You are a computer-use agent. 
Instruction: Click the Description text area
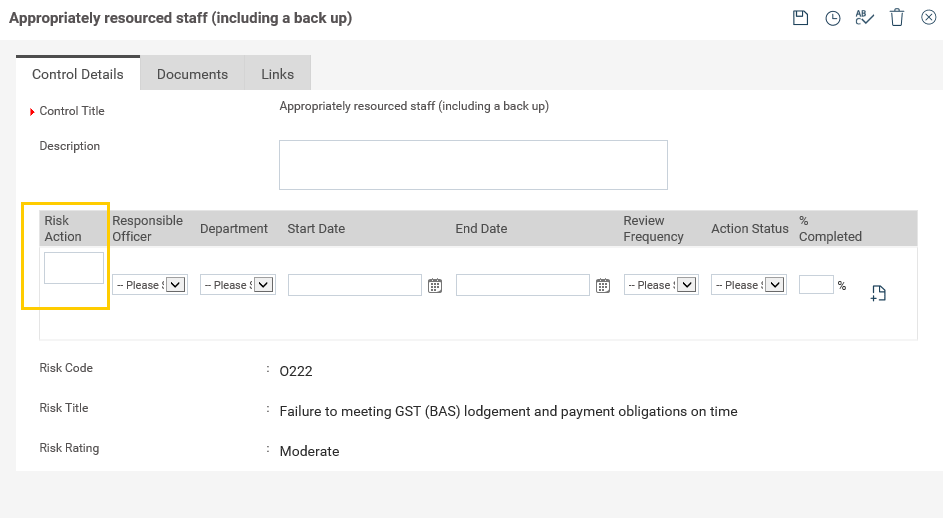tap(473, 164)
